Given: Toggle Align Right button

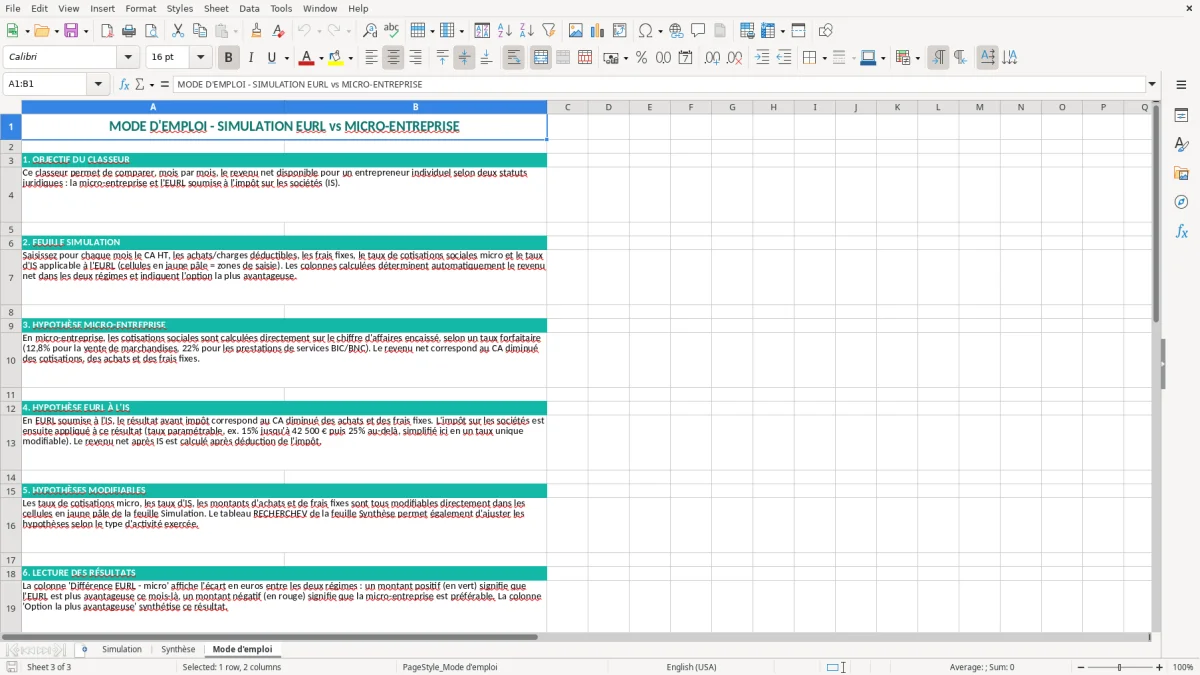Looking at the screenshot, I should pos(415,58).
